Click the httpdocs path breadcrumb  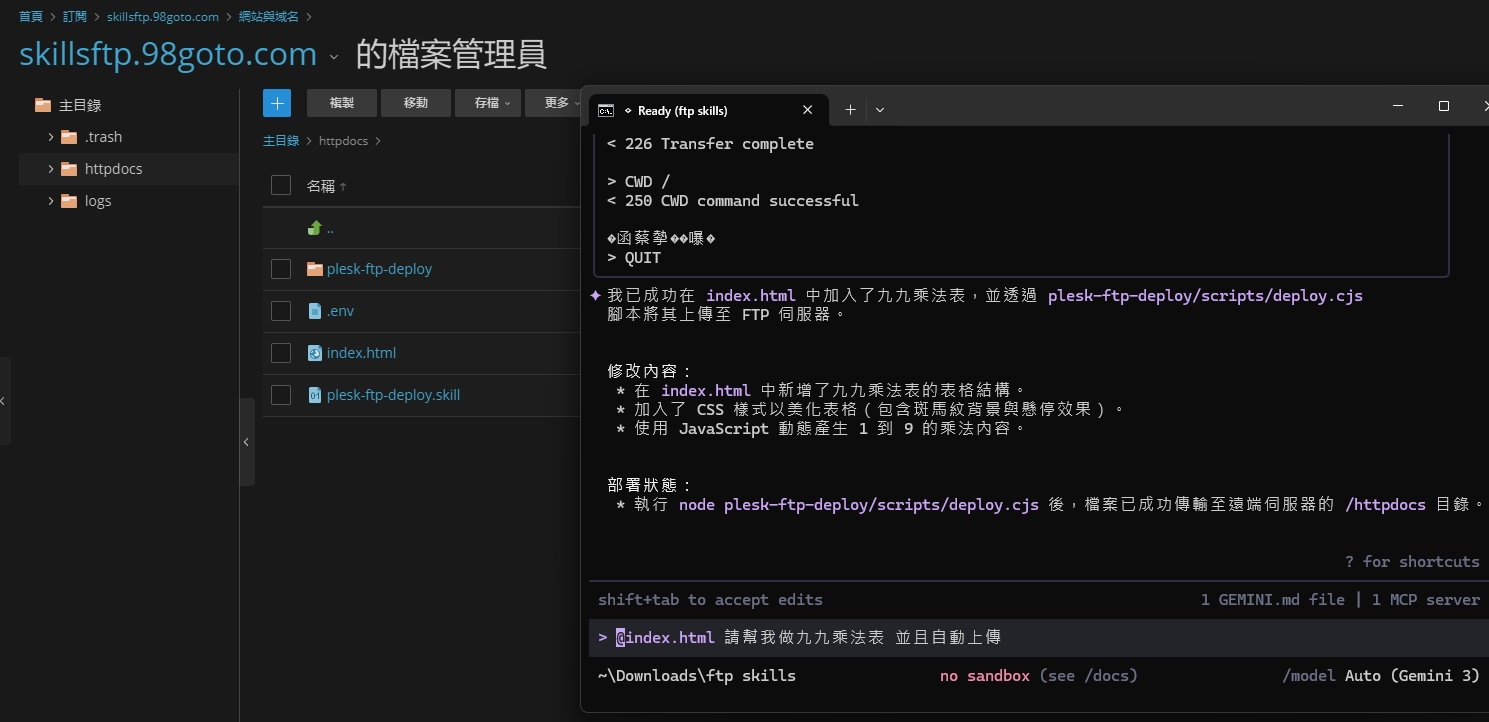(x=343, y=141)
